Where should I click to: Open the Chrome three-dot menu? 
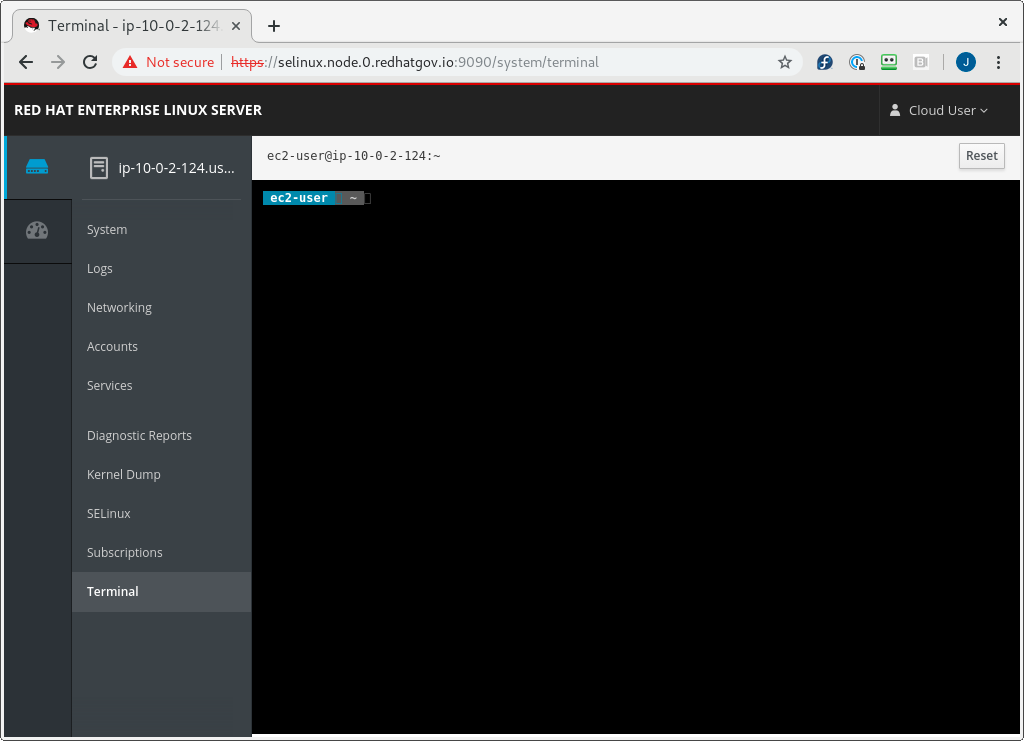click(998, 62)
